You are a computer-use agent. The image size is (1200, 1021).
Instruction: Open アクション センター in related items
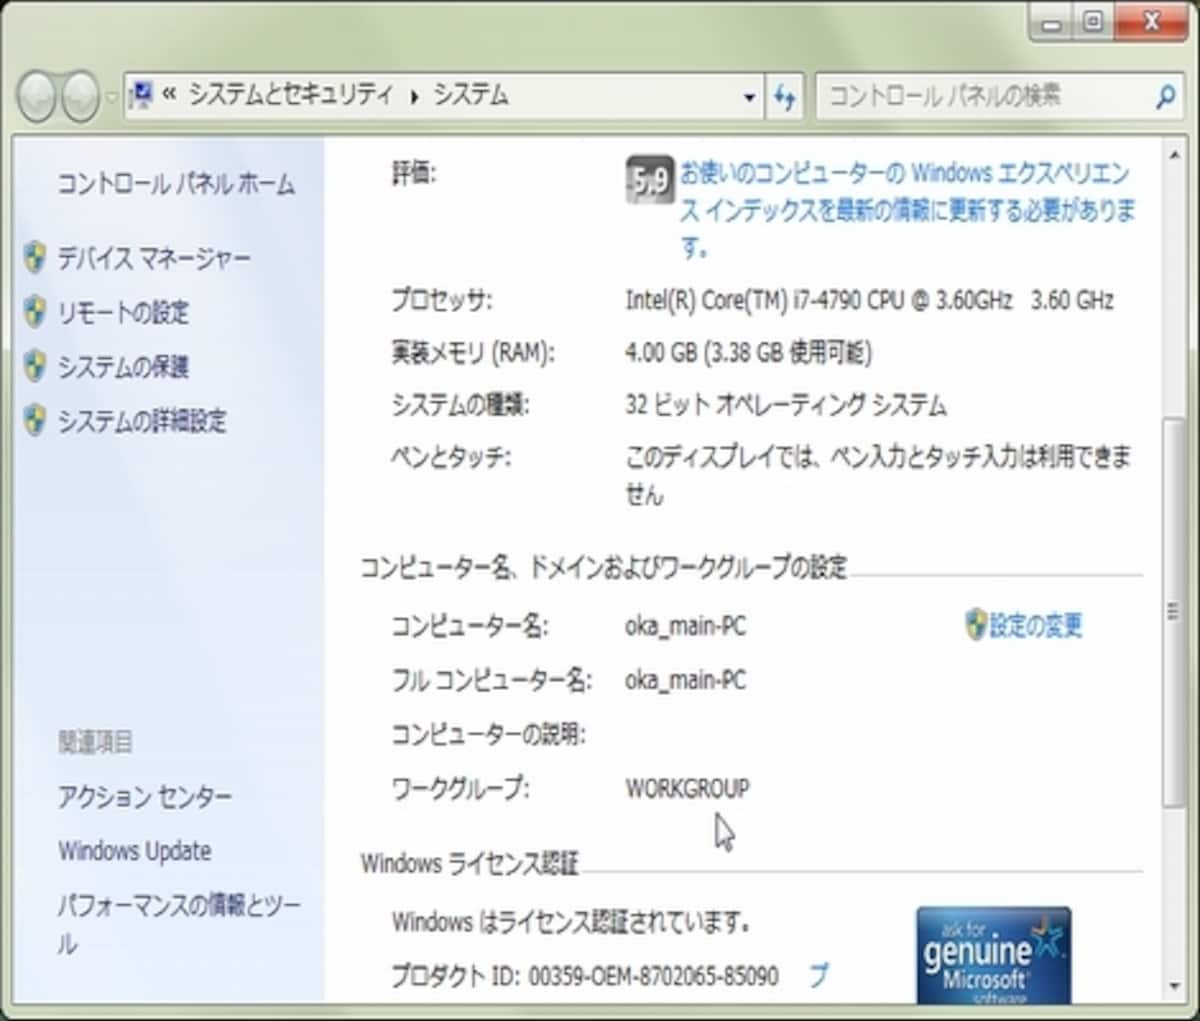pyautogui.click(x=145, y=796)
